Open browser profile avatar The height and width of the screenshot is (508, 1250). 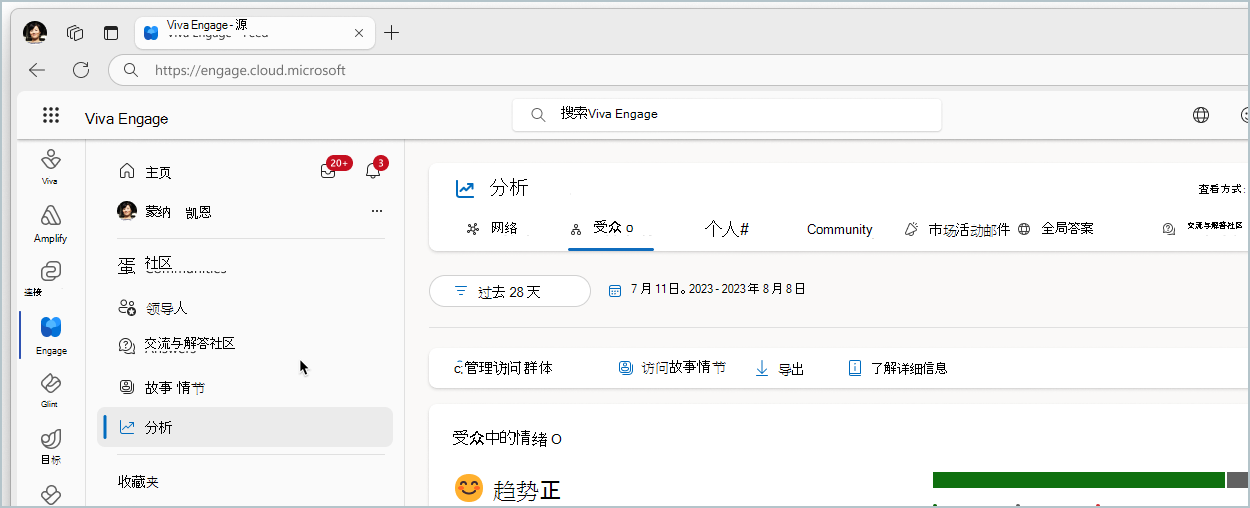tap(35, 32)
